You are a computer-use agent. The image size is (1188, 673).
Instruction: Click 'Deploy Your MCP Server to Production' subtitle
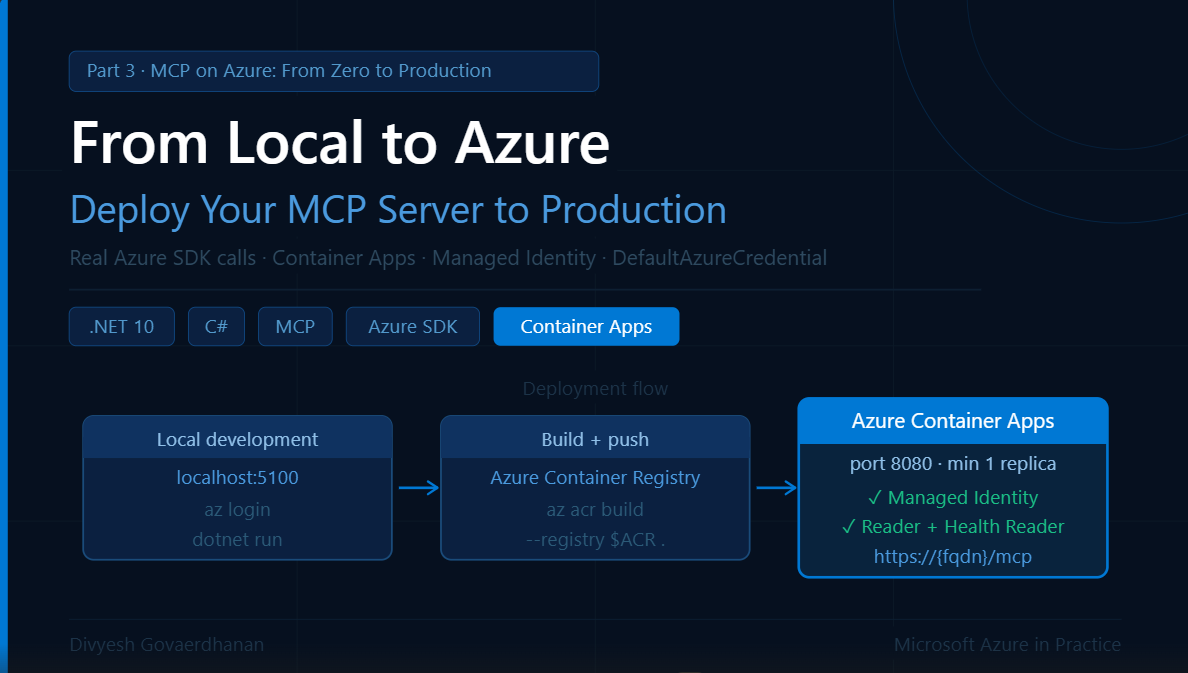399,210
